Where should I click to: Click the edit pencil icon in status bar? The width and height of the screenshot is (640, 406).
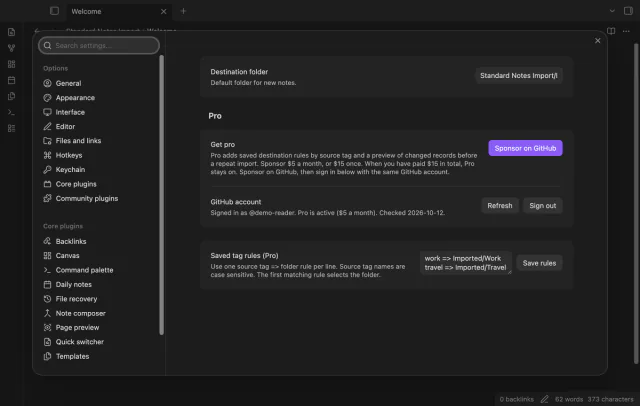pyautogui.click(x=544, y=399)
